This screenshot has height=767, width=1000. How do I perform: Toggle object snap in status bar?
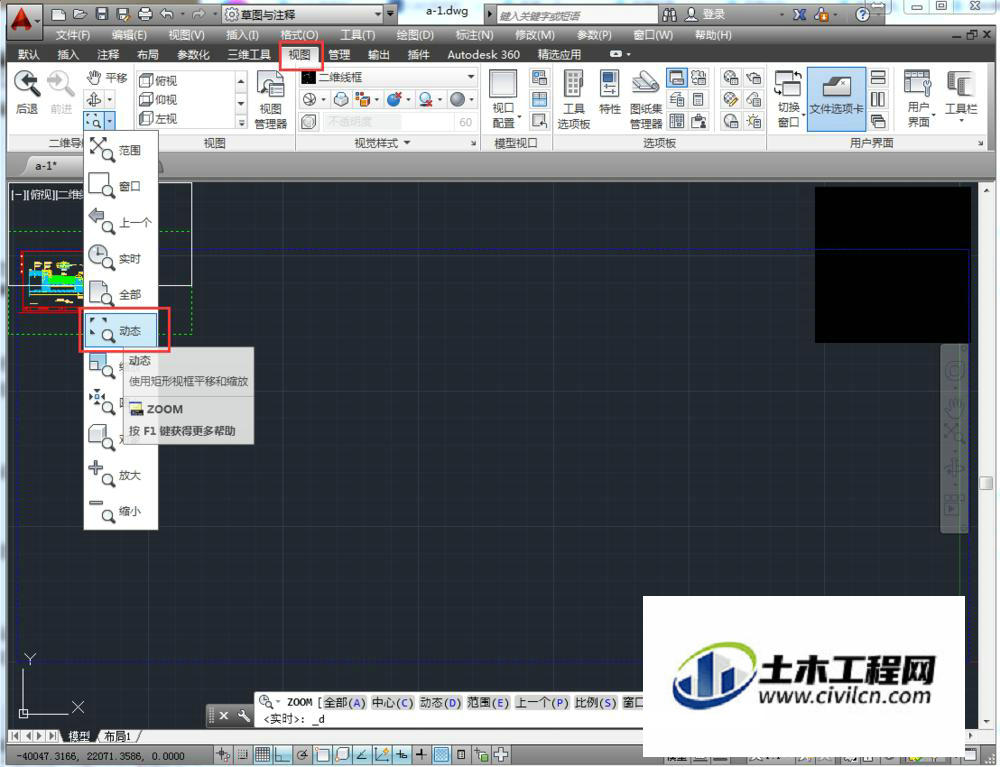(322, 755)
